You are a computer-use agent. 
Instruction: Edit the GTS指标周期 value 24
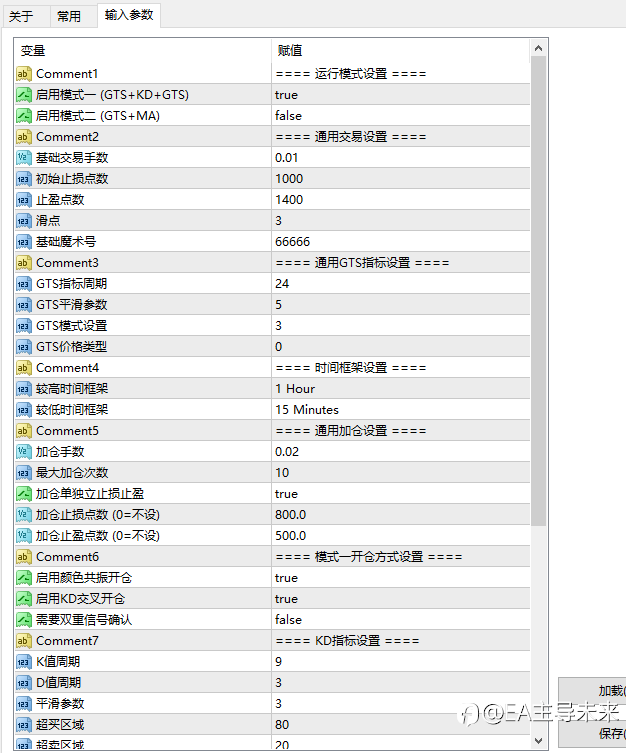click(x=401, y=284)
